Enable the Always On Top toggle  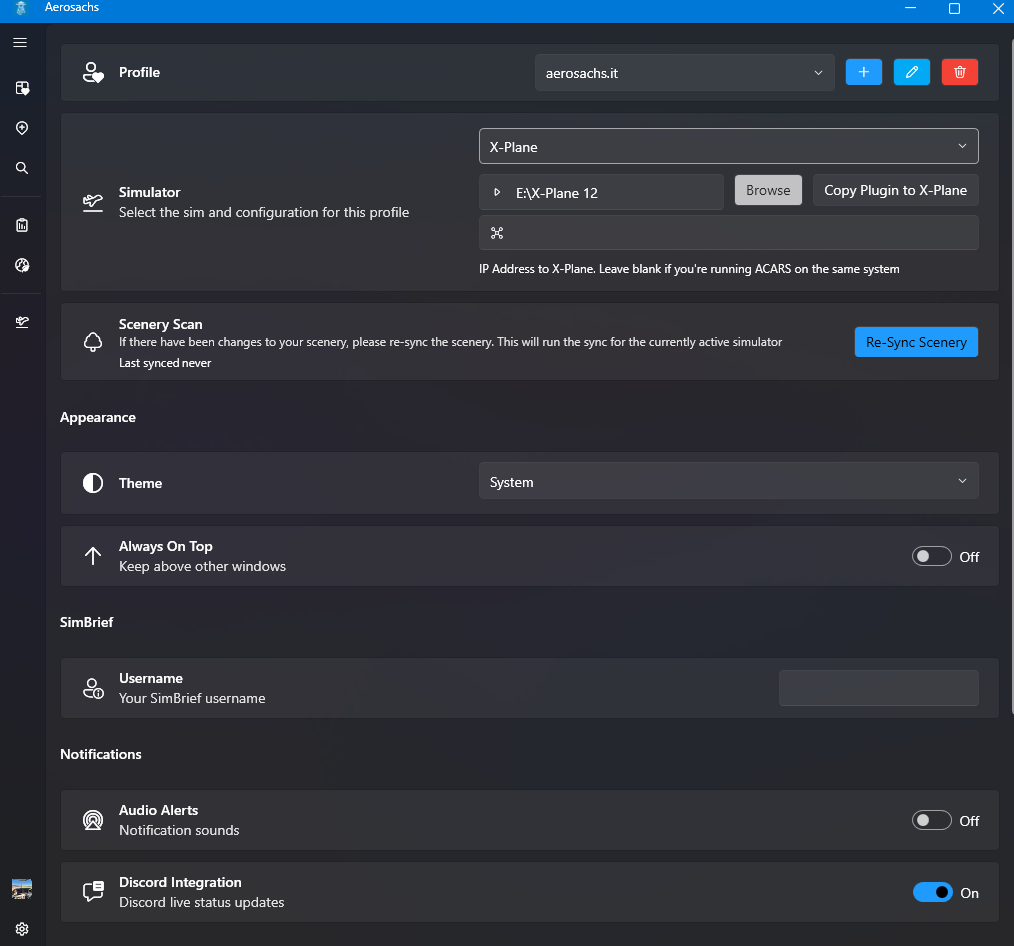931,557
